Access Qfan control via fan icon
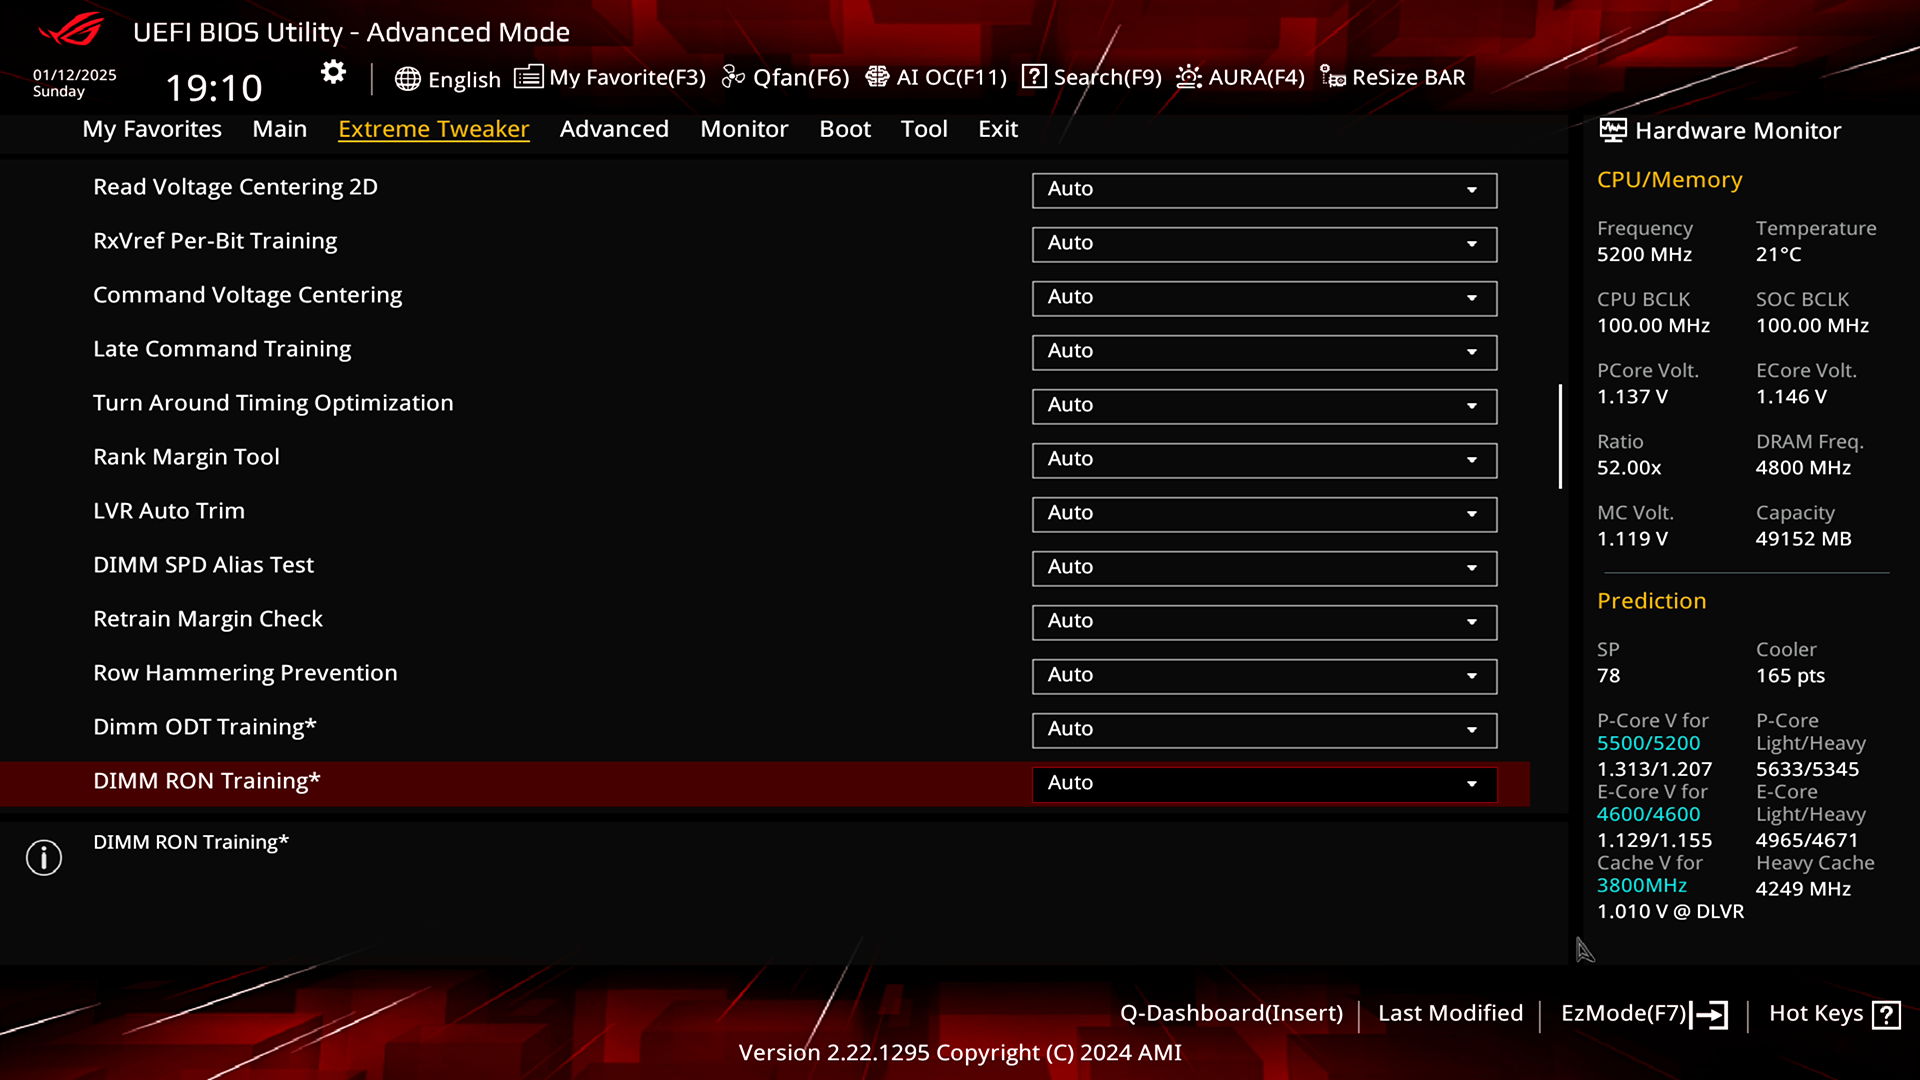 click(x=733, y=76)
